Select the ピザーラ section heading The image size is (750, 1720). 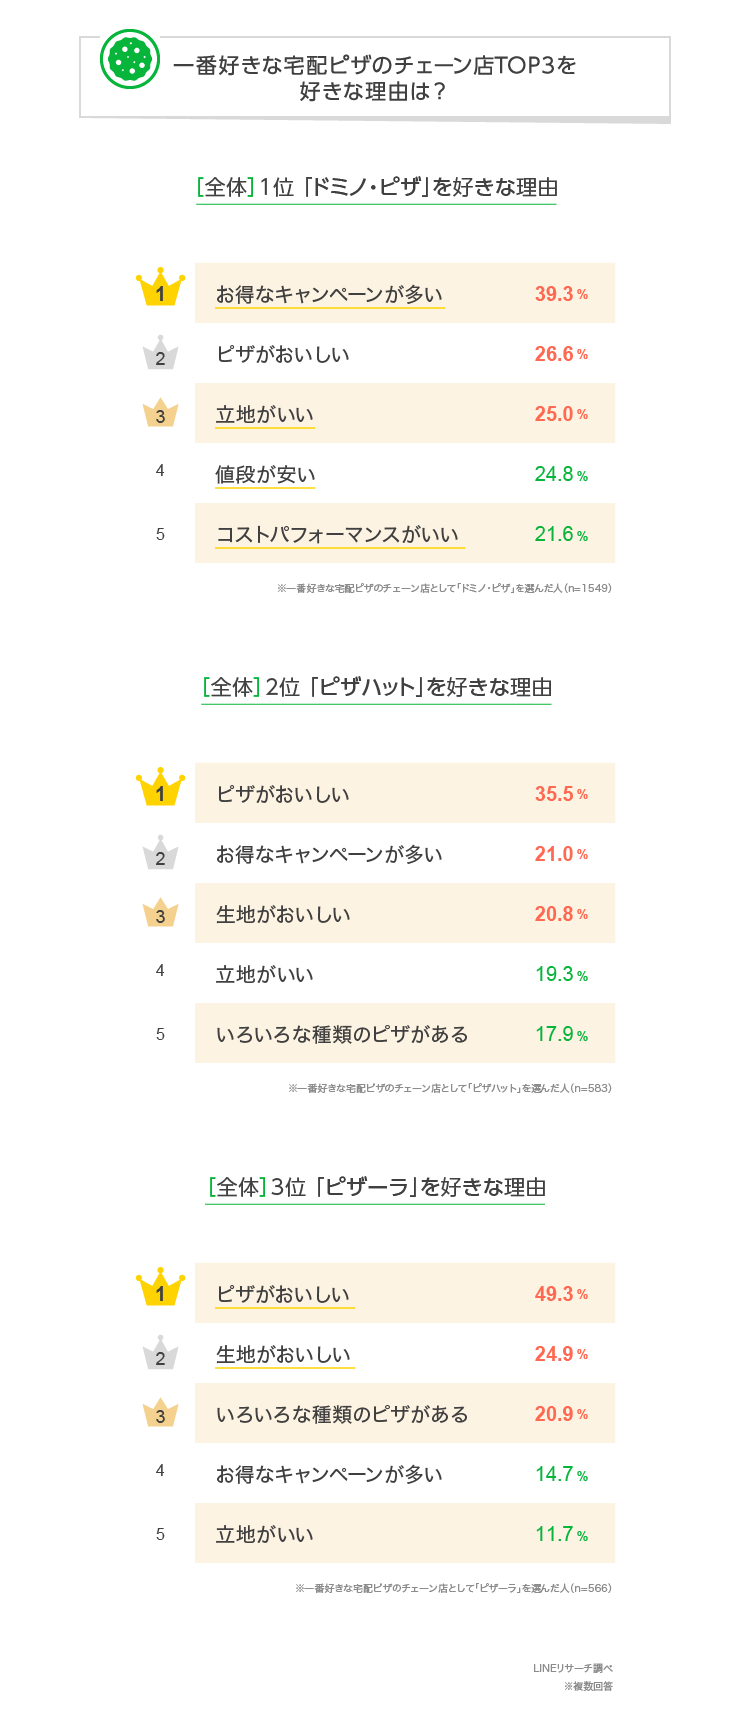pyautogui.click(x=377, y=1187)
